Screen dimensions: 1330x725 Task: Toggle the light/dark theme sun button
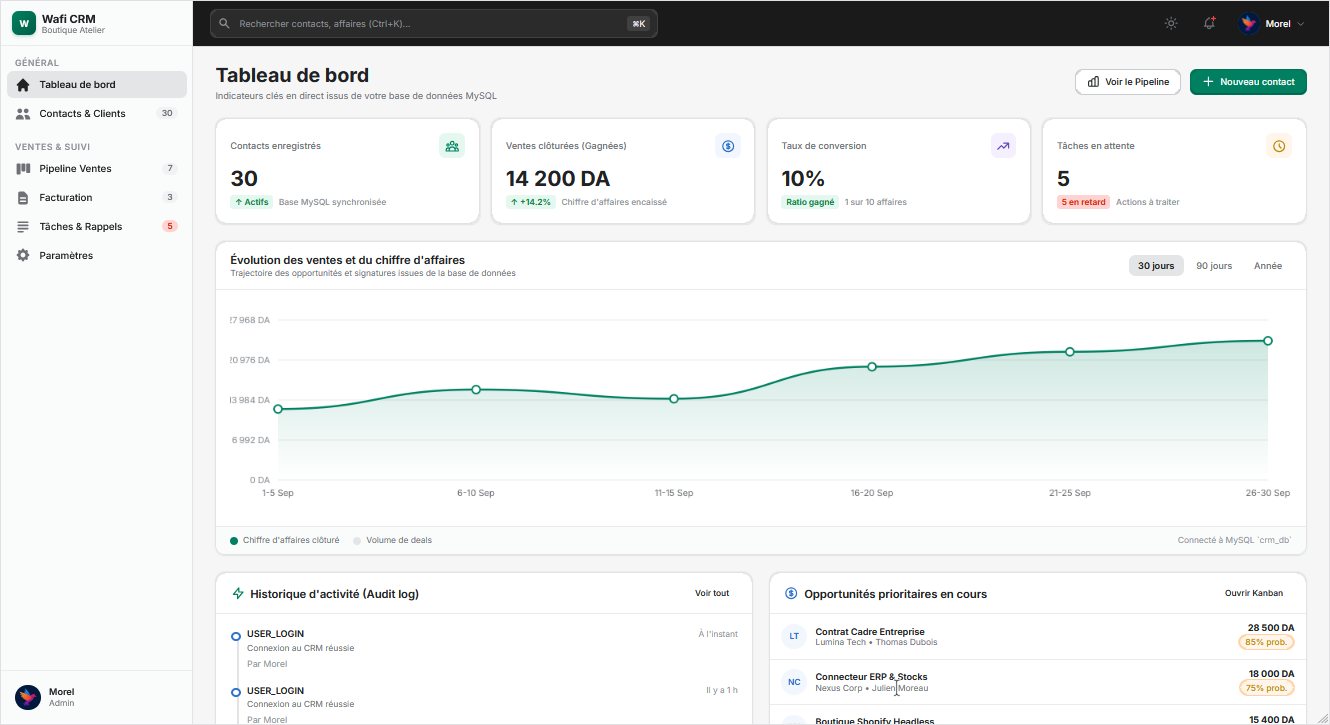1171,23
